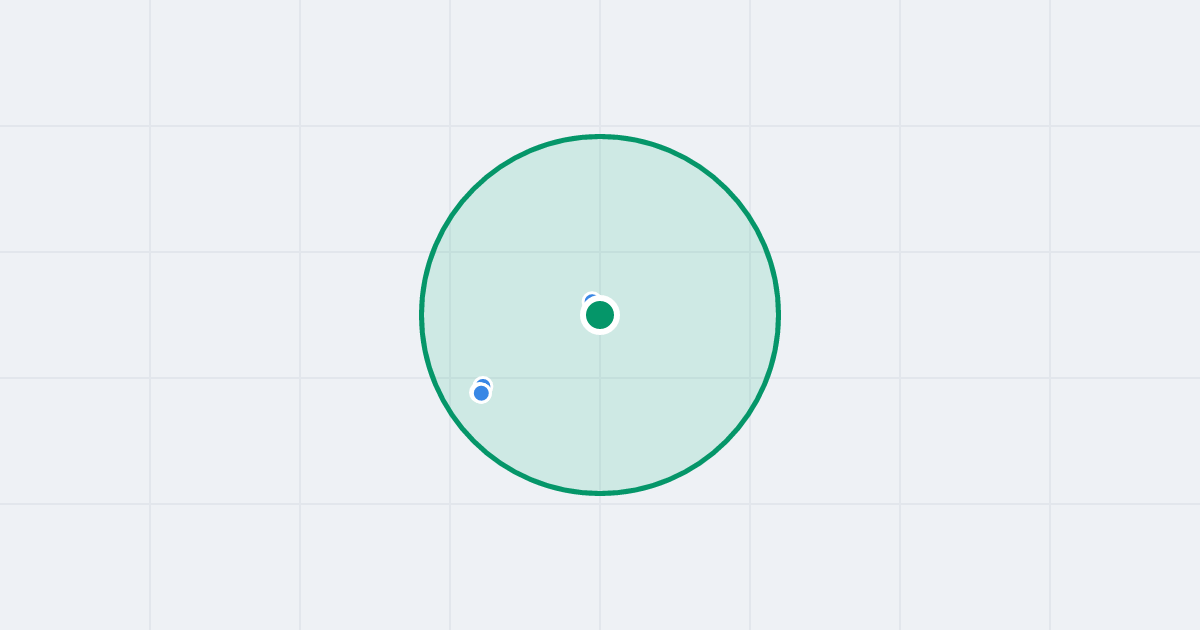Image resolution: width=1200 pixels, height=630 pixels.
Task: Select the front blue marker in the lower-left pair
Action: point(481,393)
